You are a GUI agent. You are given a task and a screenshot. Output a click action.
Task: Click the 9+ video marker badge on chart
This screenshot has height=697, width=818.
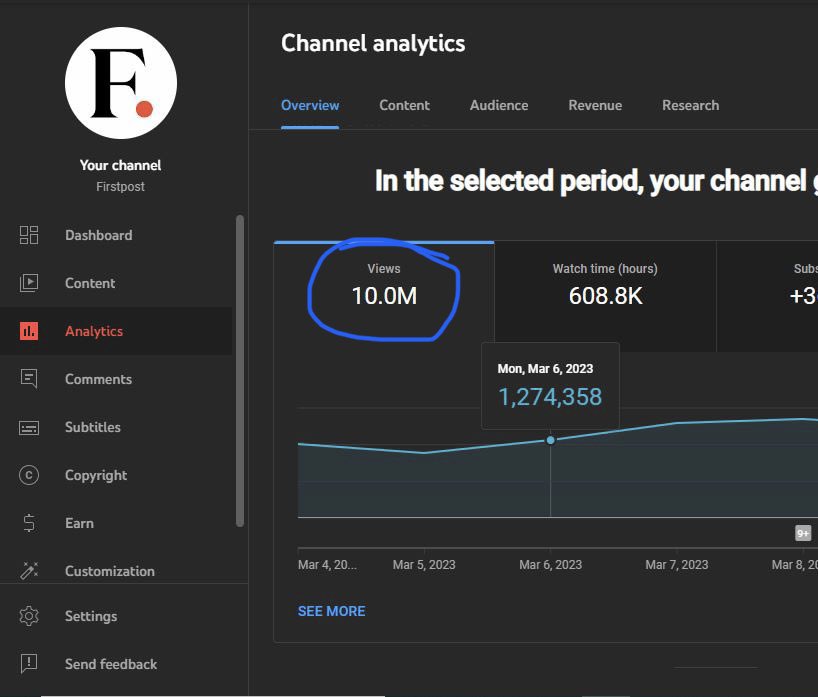click(x=803, y=533)
